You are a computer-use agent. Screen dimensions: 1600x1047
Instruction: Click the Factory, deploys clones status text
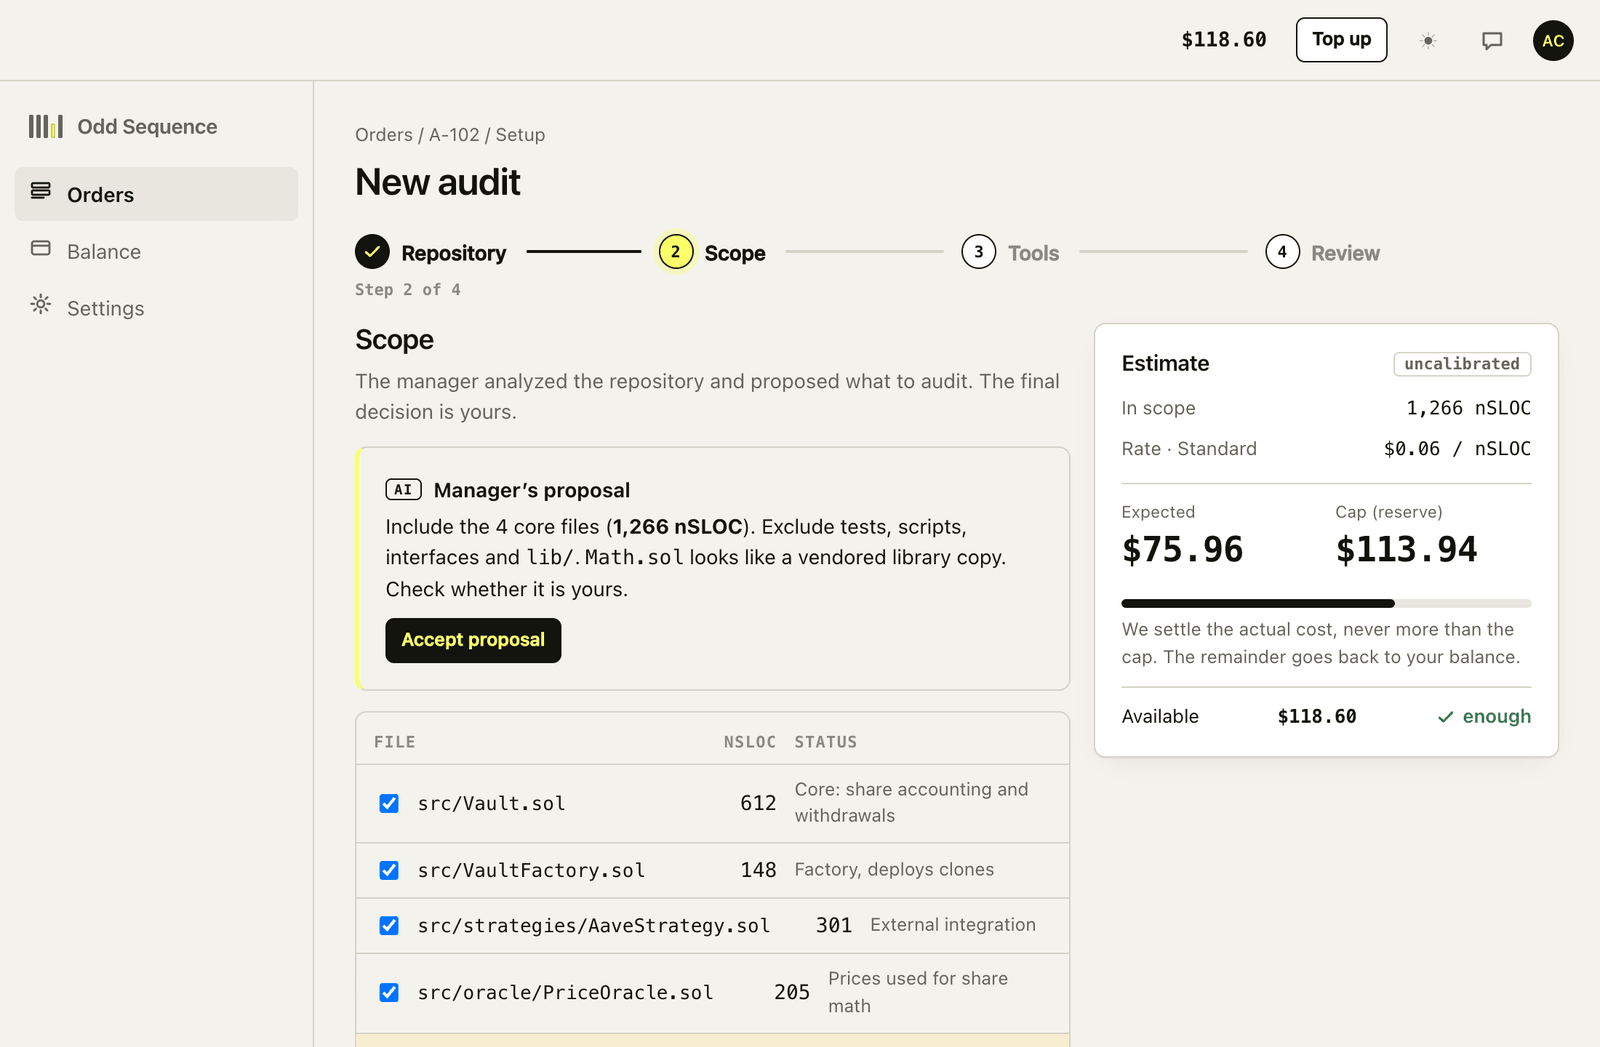click(x=894, y=870)
